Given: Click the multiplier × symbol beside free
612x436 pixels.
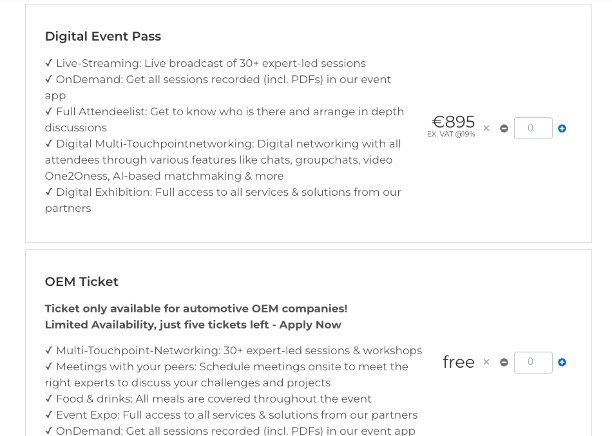Looking at the screenshot, I should click(487, 362).
